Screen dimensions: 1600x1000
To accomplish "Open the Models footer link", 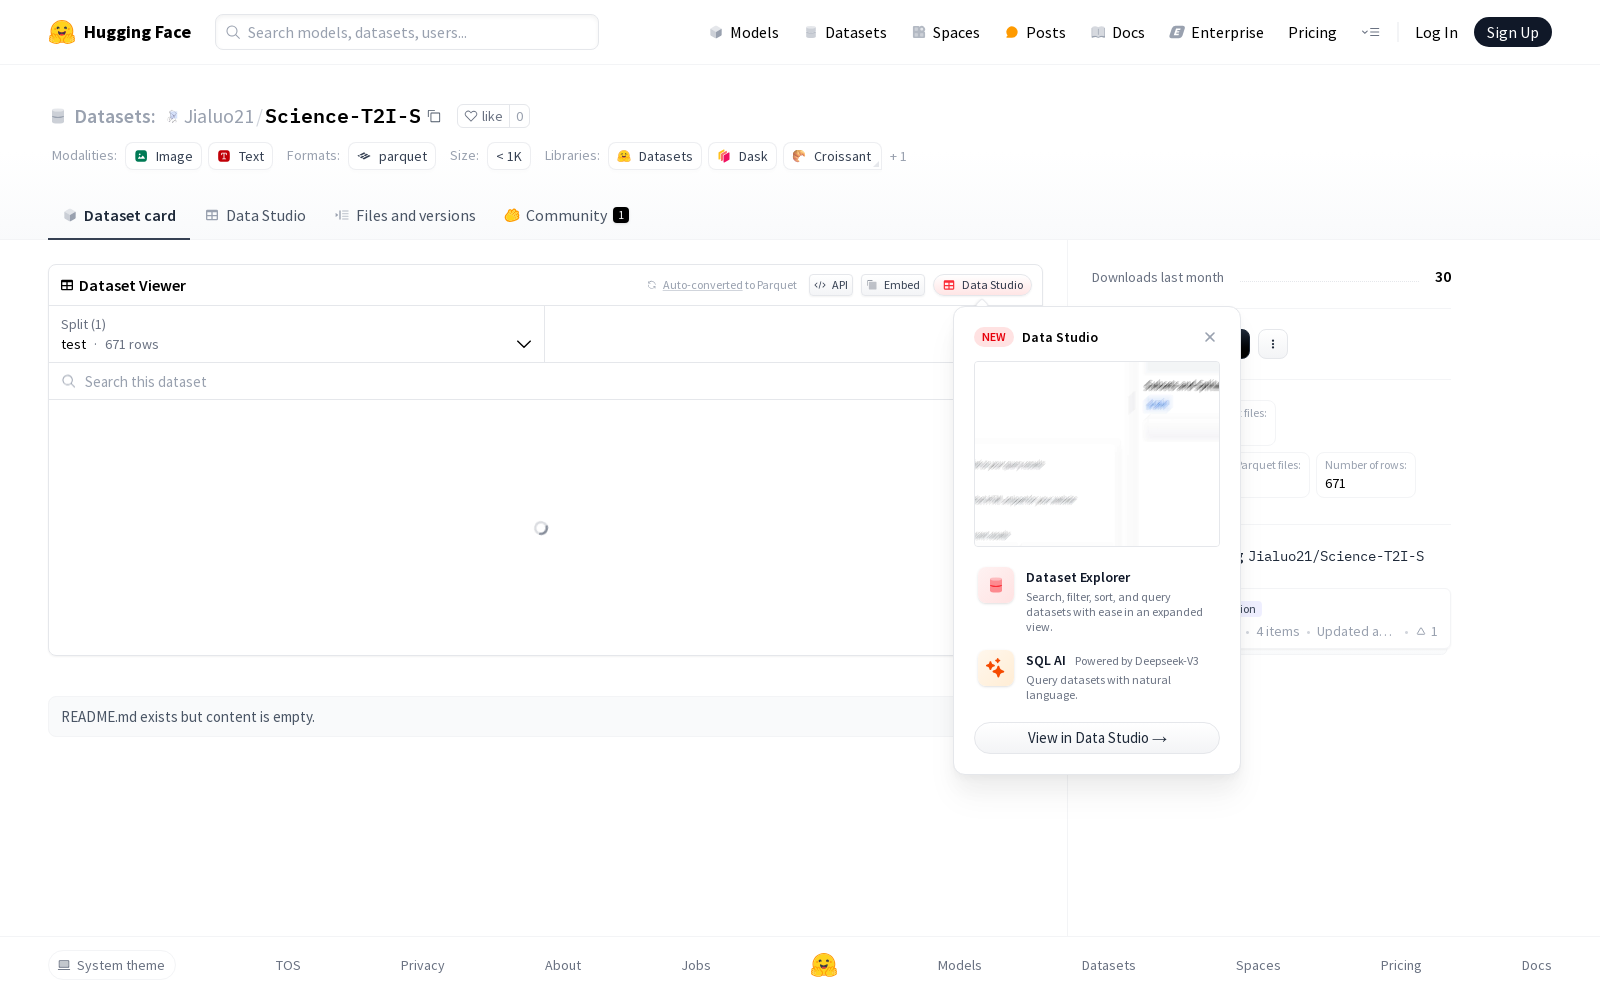I will (x=960, y=965).
